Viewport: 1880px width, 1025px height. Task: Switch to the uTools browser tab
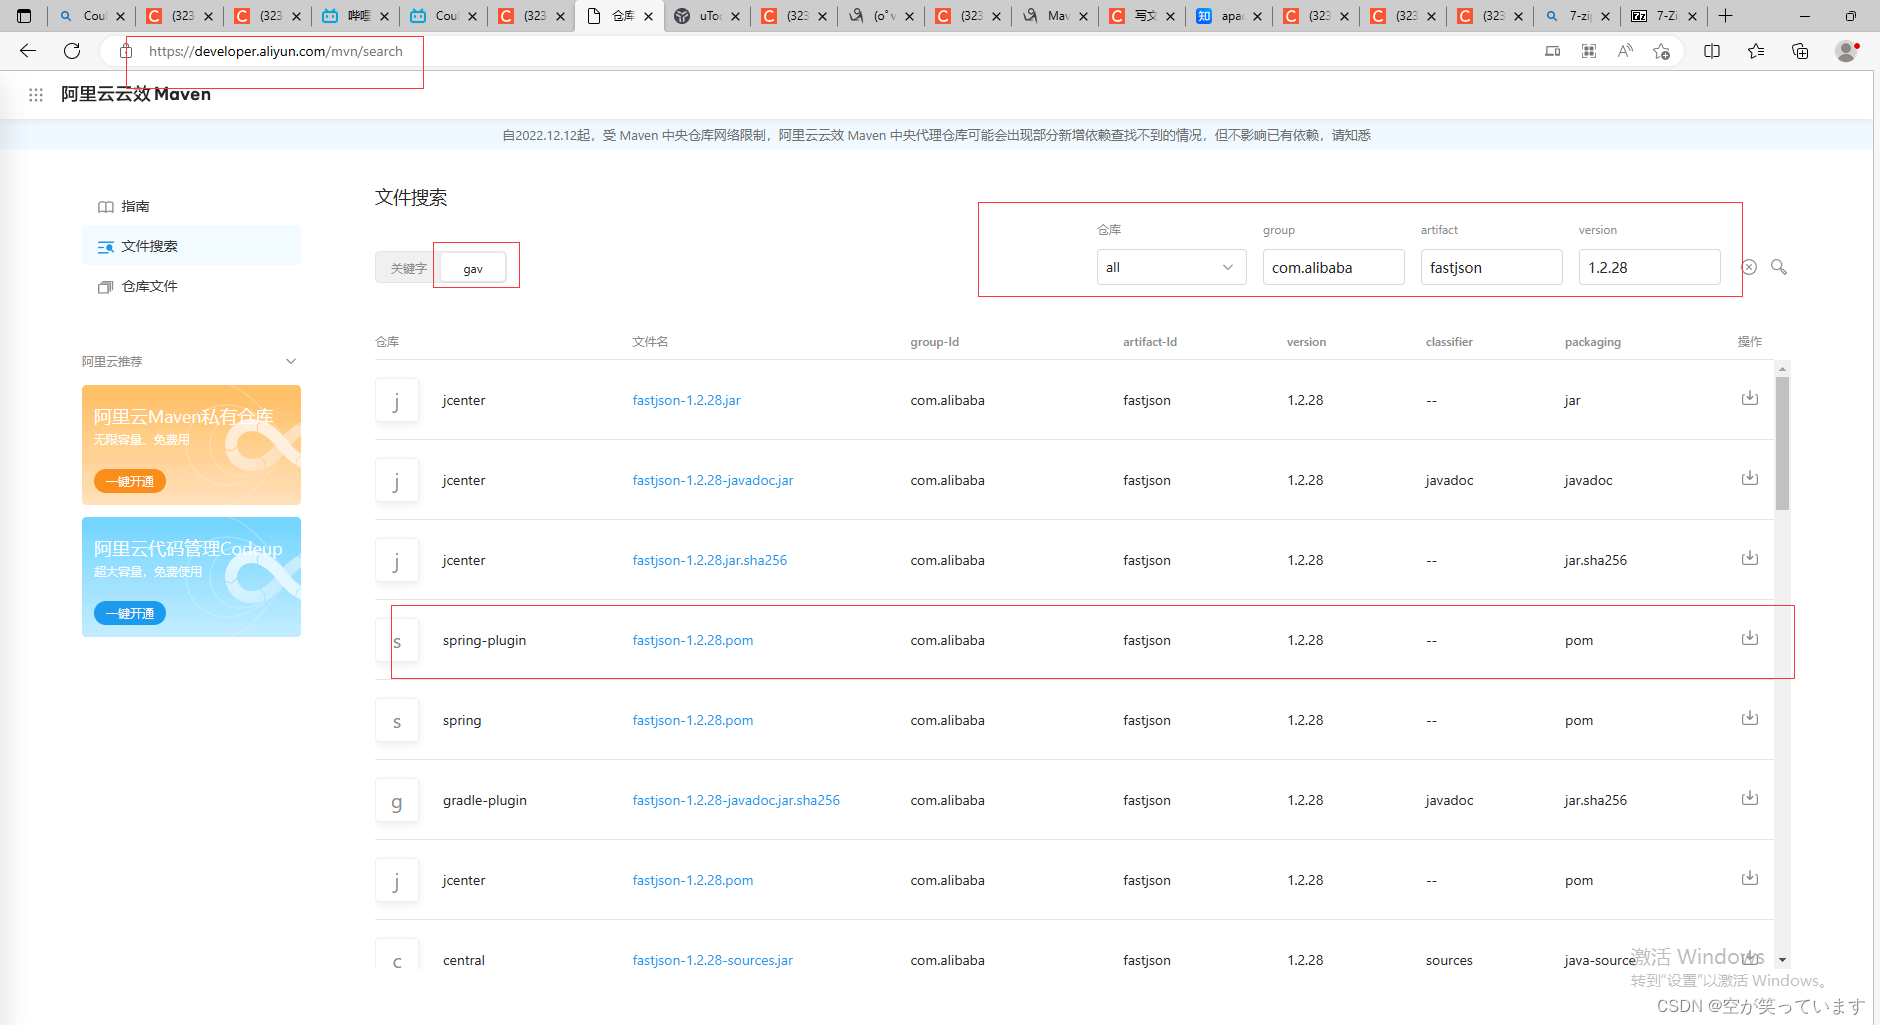pos(706,16)
